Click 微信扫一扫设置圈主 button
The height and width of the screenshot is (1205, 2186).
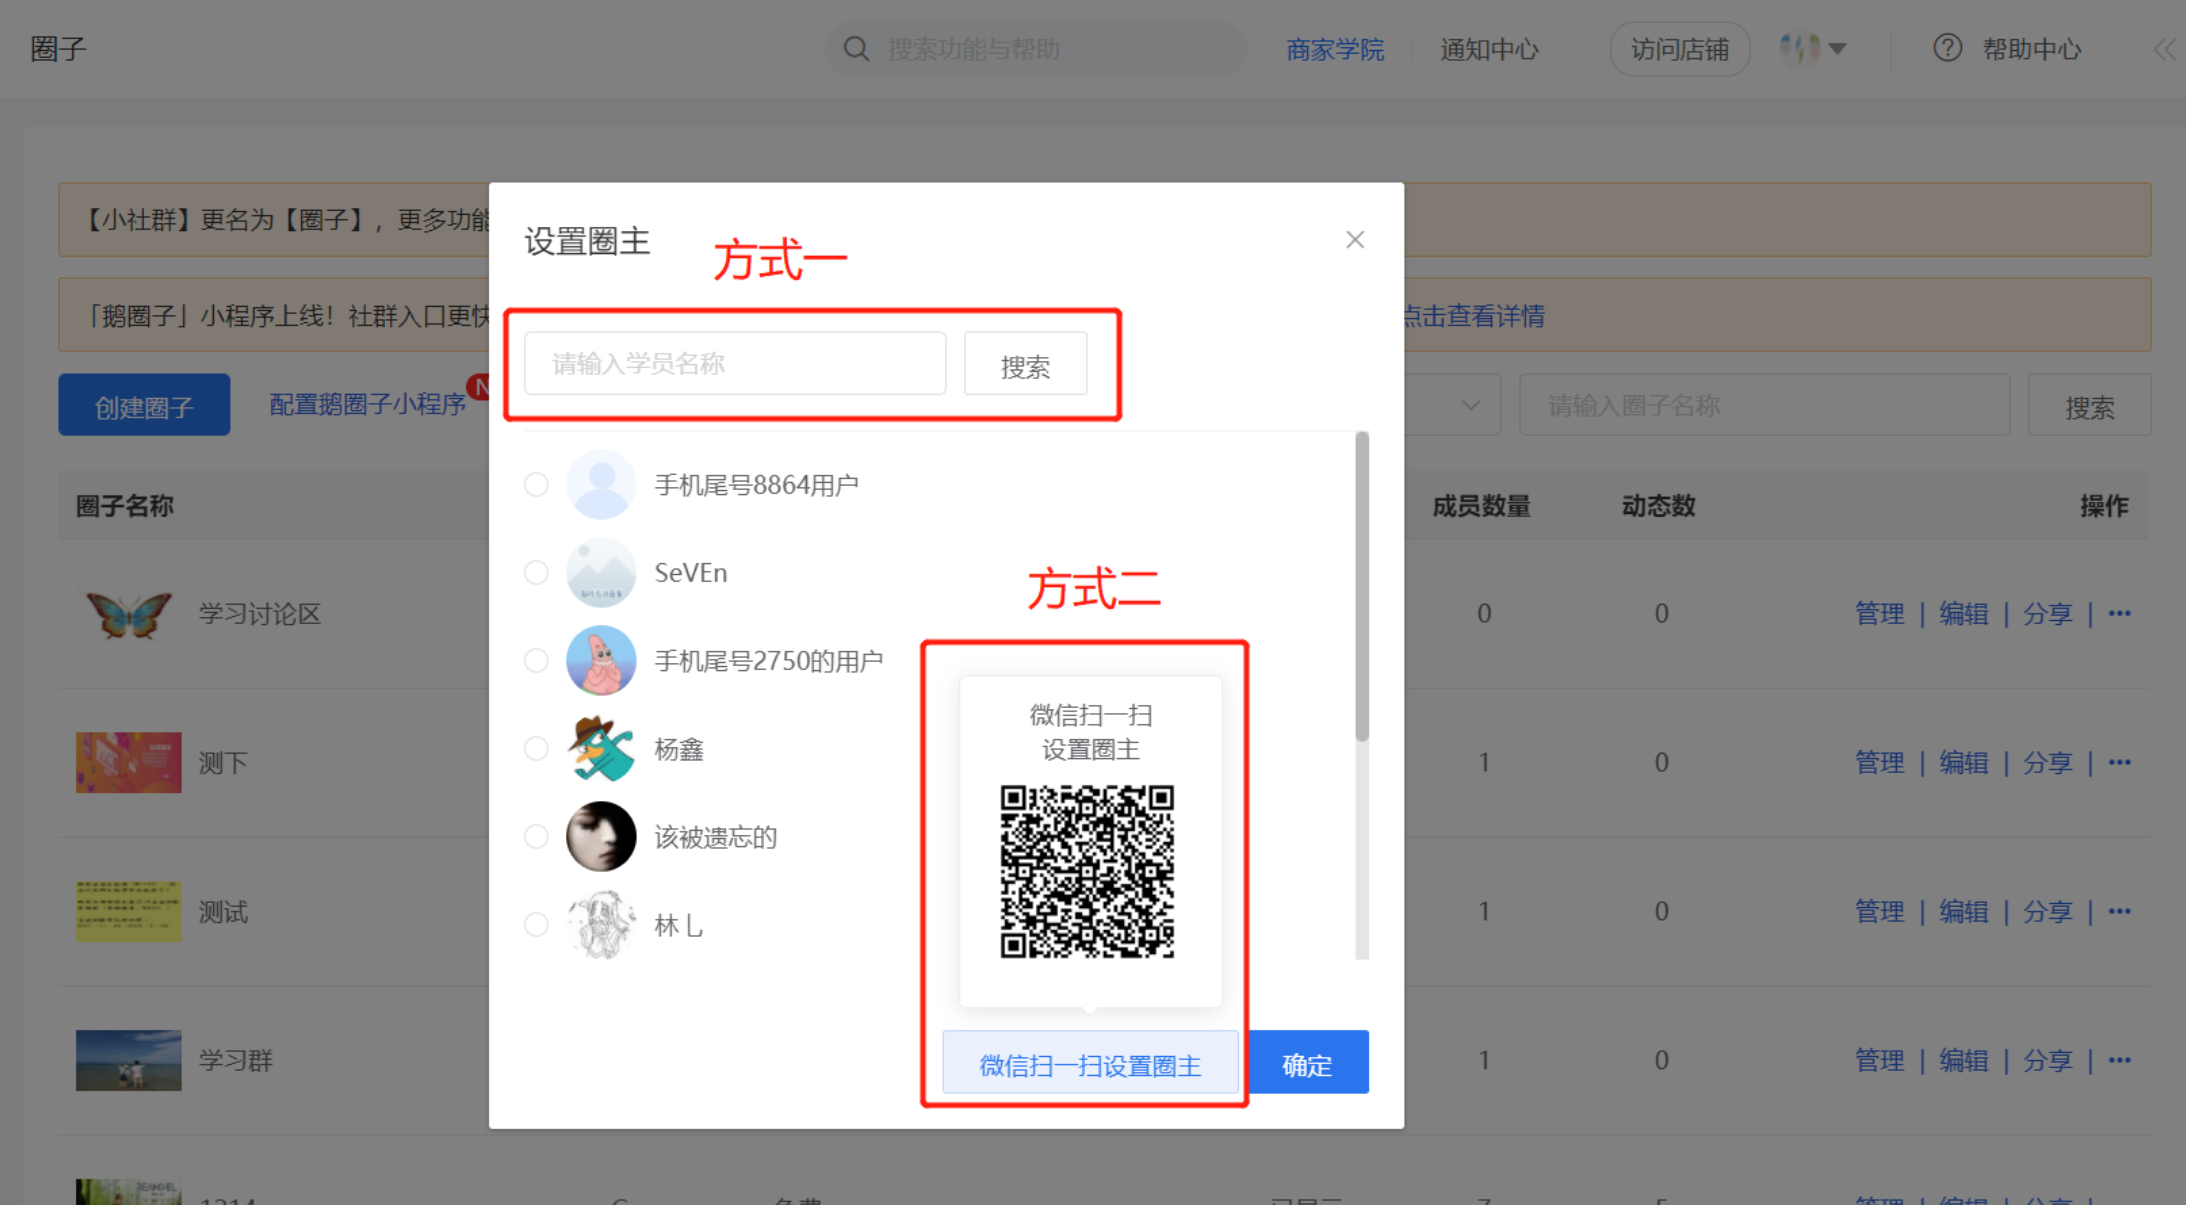1090,1064
